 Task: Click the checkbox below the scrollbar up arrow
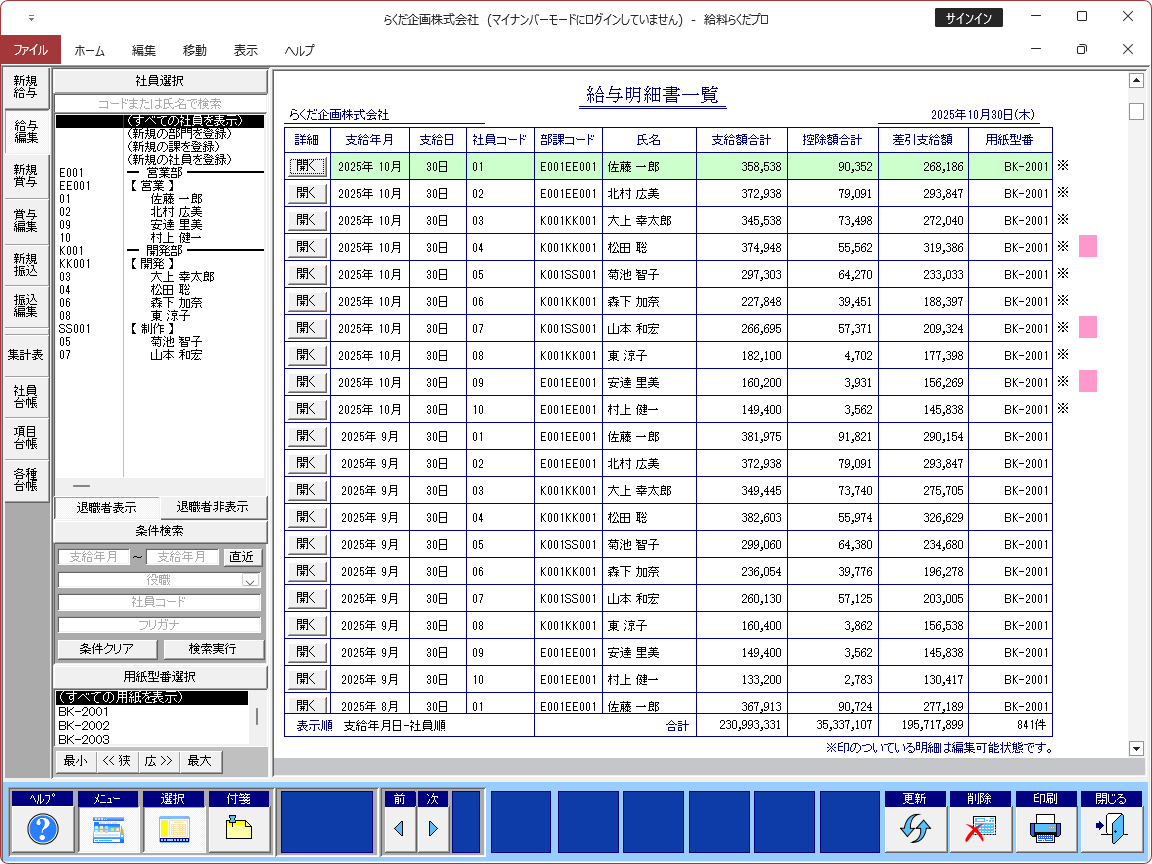tap(1136, 111)
